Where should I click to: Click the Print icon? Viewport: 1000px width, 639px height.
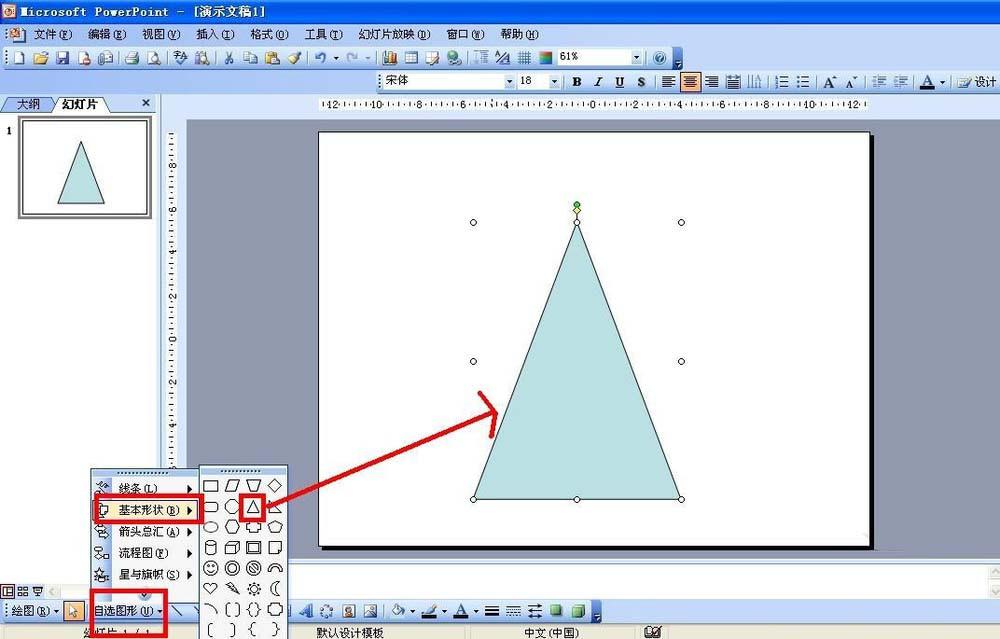[x=131, y=58]
